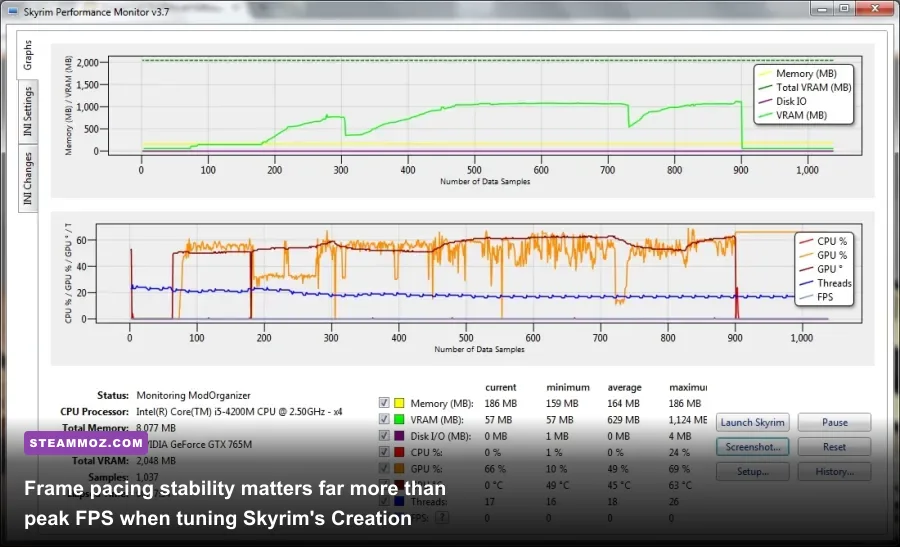900x547 pixels.
Task: Close the Skyrim Performance Monitor window
Action: click(875, 9)
